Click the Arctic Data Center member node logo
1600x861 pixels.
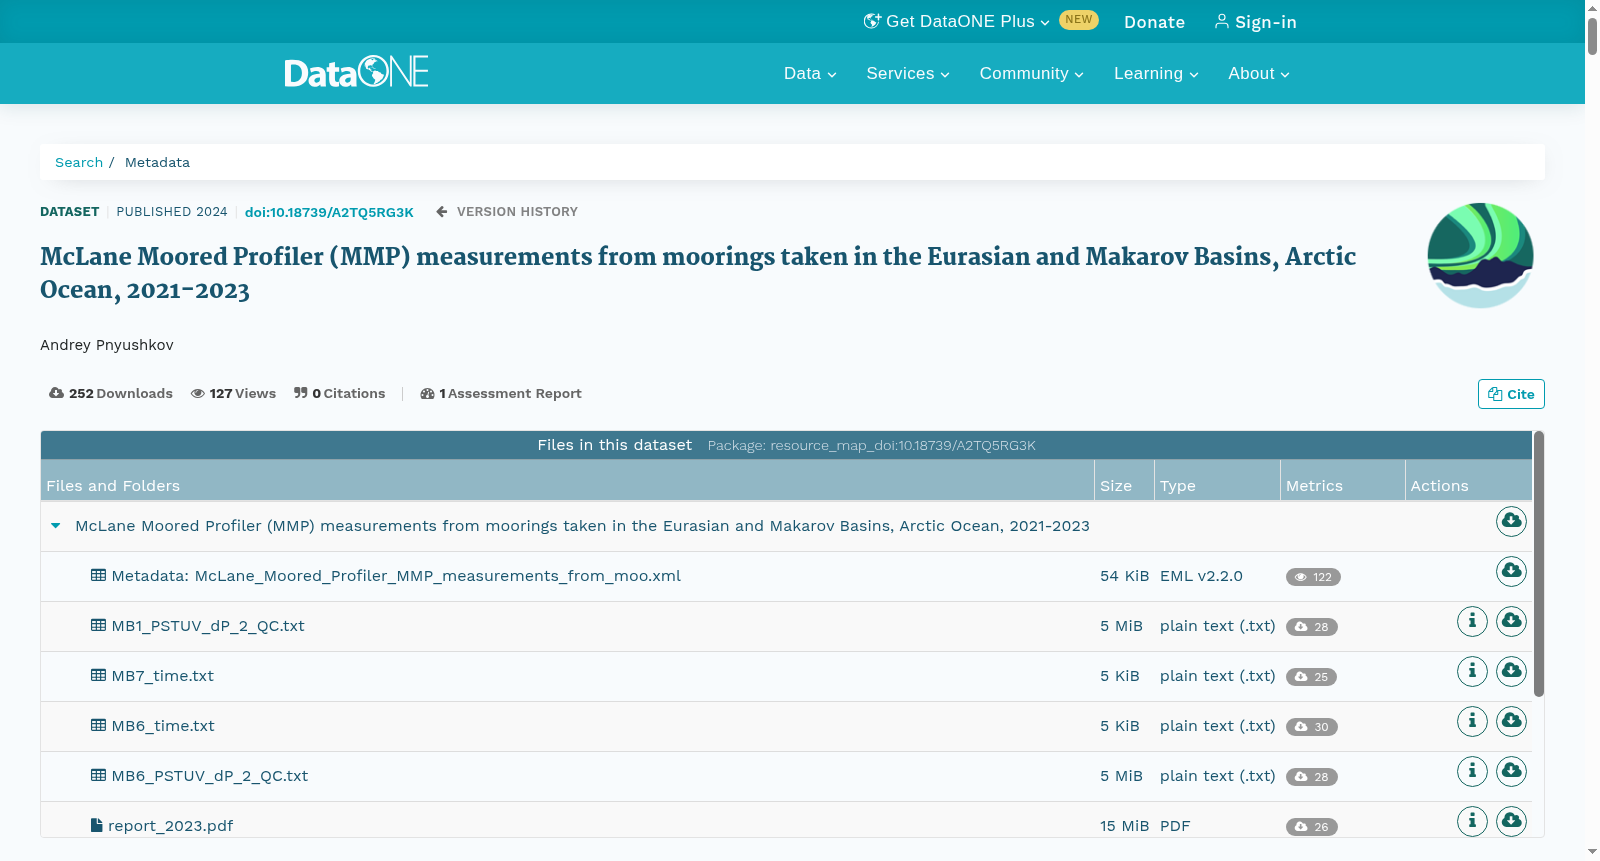click(x=1480, y=256)
